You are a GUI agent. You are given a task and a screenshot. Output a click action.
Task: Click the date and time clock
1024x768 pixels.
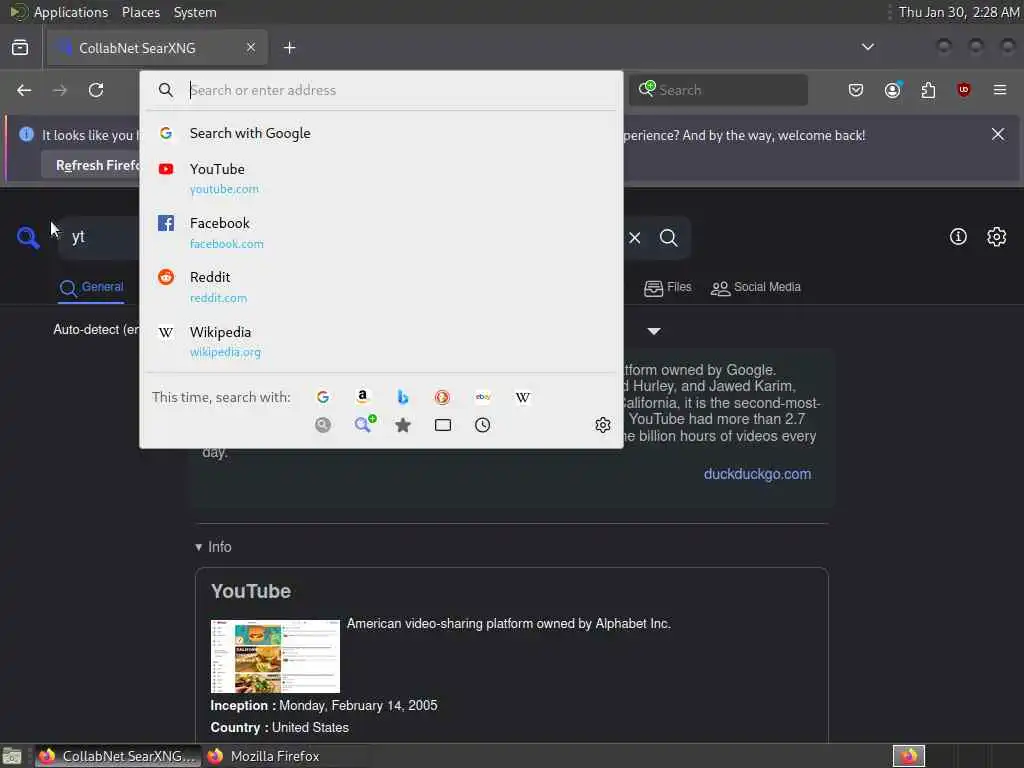959,12
